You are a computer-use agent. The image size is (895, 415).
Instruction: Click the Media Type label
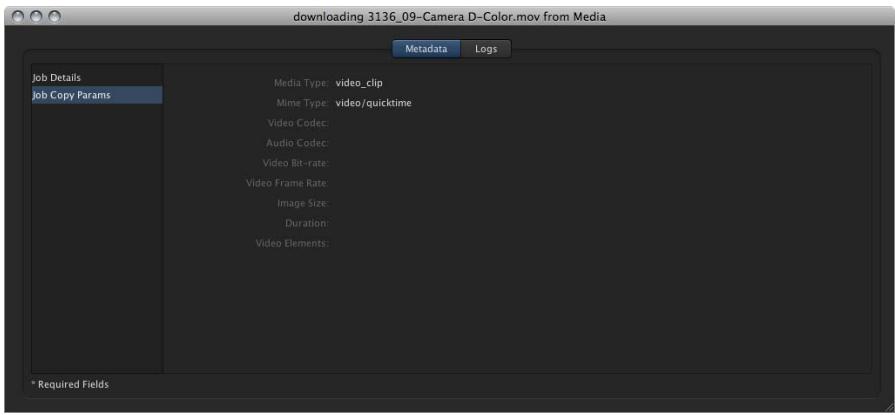tap(301, 83)
